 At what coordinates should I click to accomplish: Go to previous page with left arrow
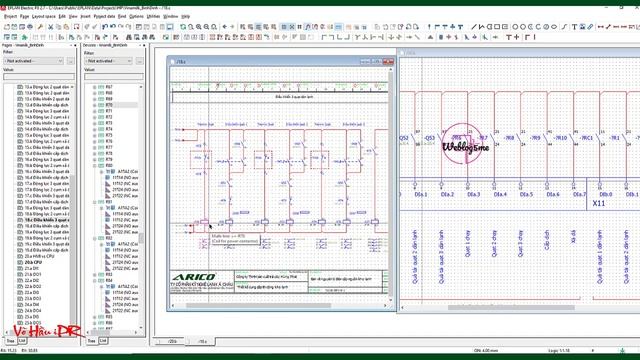pos(224,27)
